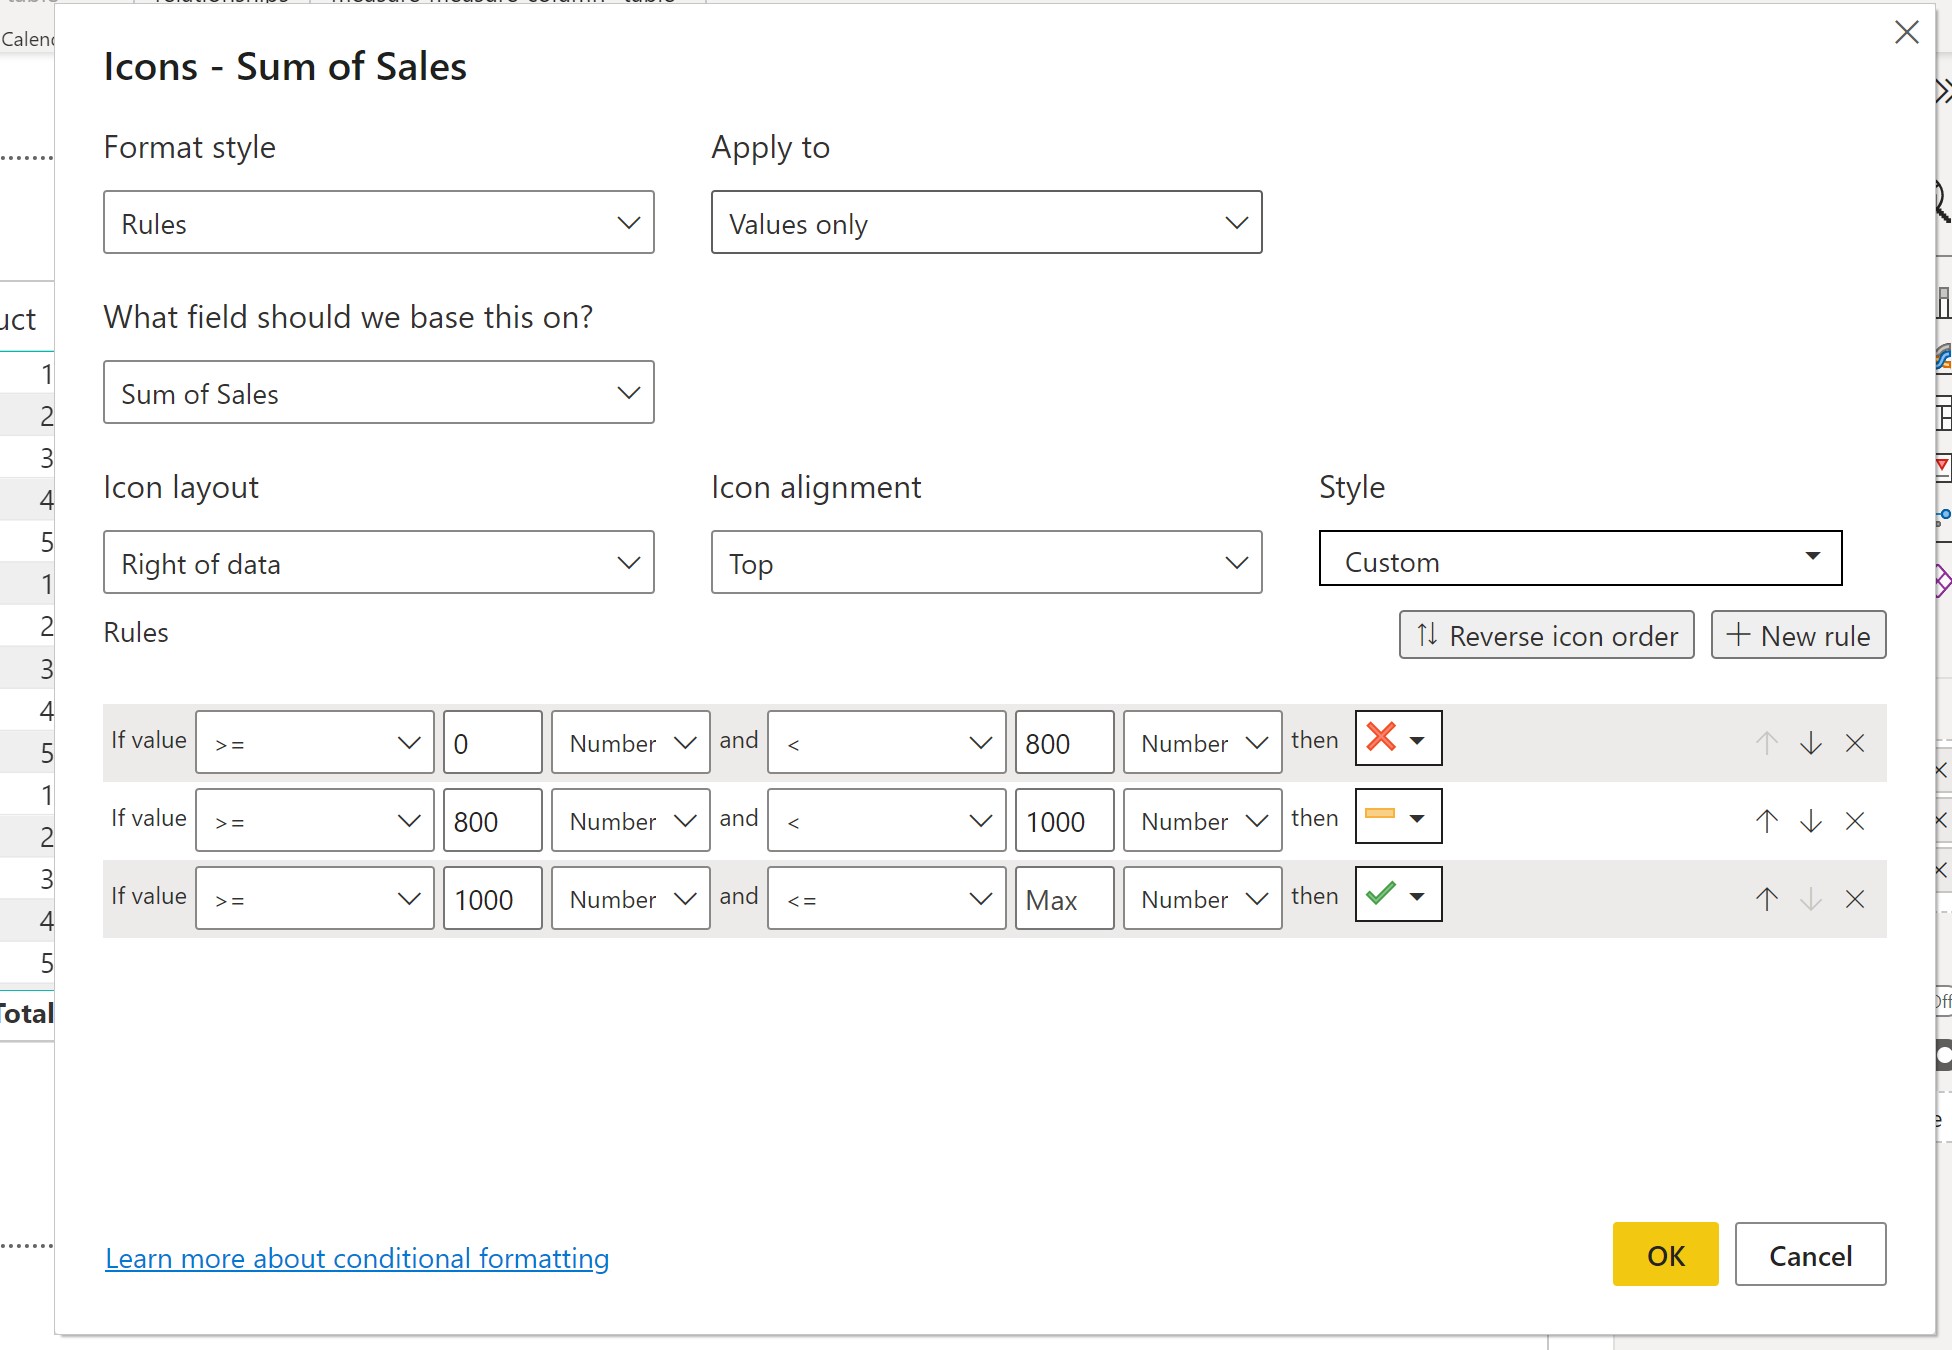
Task: Open Number type dropdown beside second rule's 1000 limit
Action: pyautogui.click(x=1202, y=820)
